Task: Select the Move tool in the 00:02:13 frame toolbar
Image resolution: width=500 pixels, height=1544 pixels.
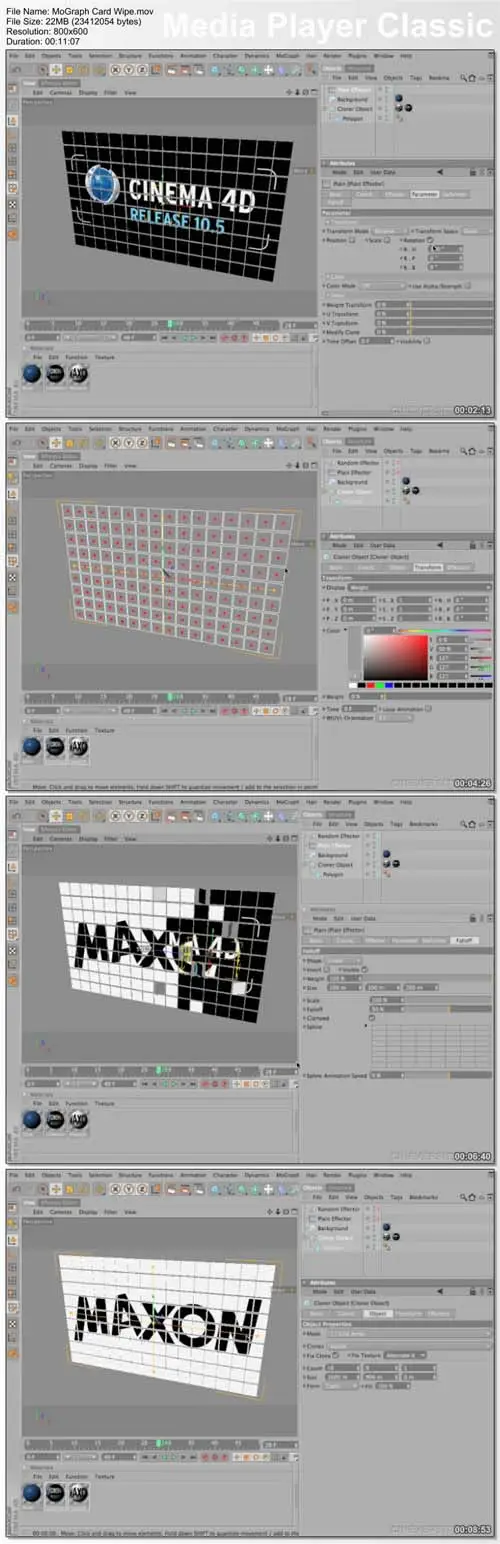Action: pos(55,69)
